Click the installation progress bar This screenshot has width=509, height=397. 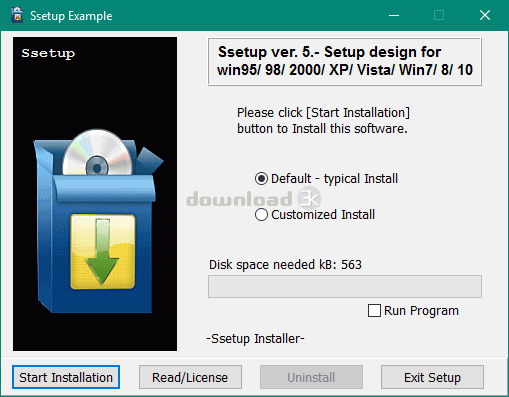pos(345,286)
